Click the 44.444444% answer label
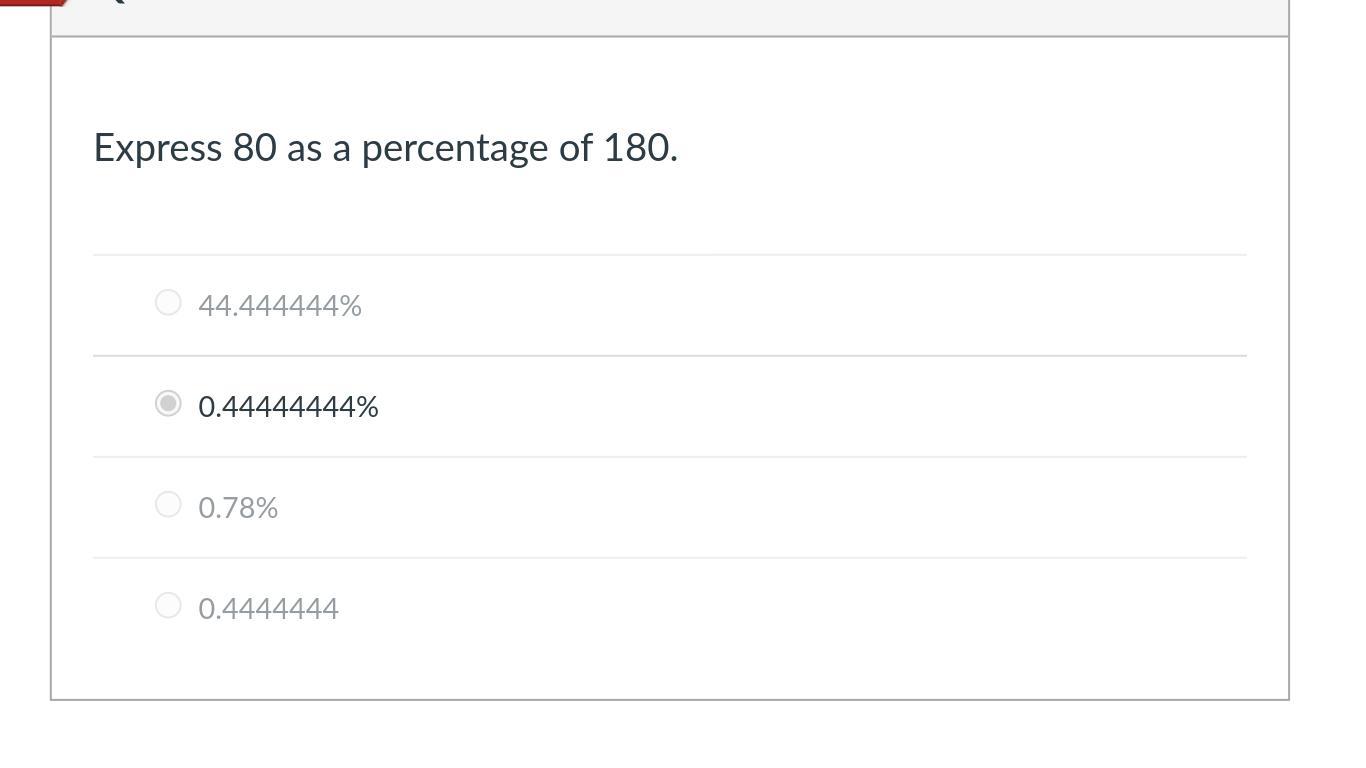1366x768 pixels. point(280,306)
